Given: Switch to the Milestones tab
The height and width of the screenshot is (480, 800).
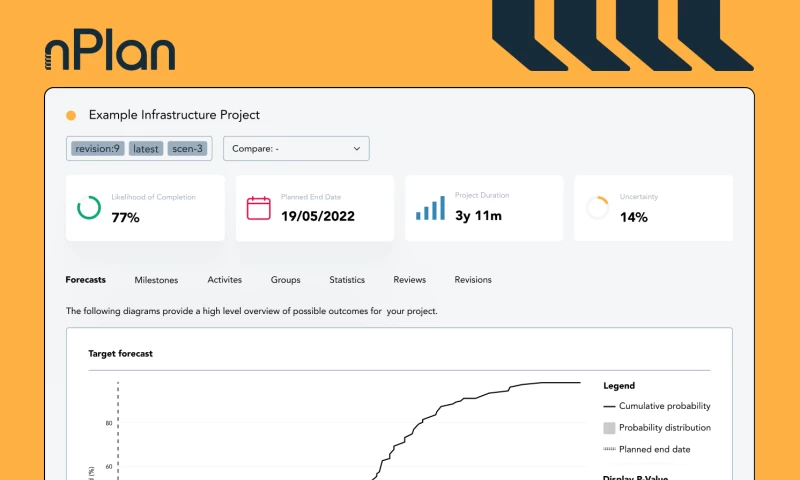Looking at the screenshot, I should (x=157, y=280).
